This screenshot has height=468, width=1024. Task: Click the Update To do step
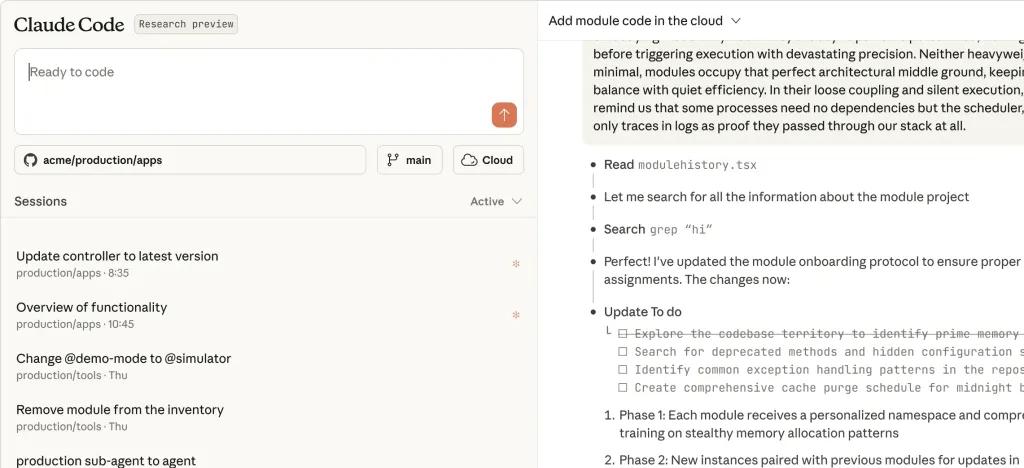click(x=643, y=312)
